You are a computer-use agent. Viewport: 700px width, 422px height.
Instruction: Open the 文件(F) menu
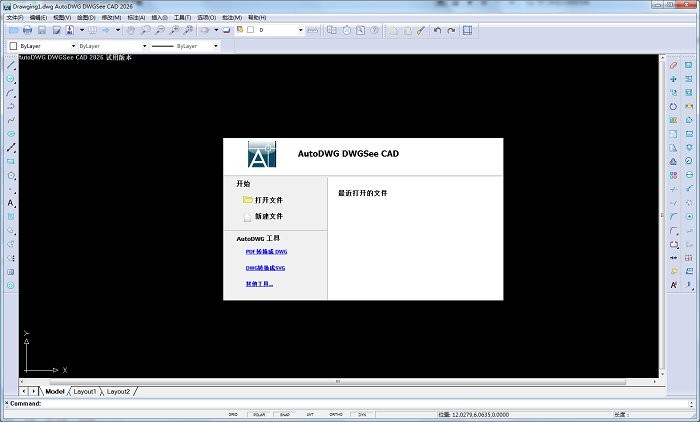tap(15, 17)
